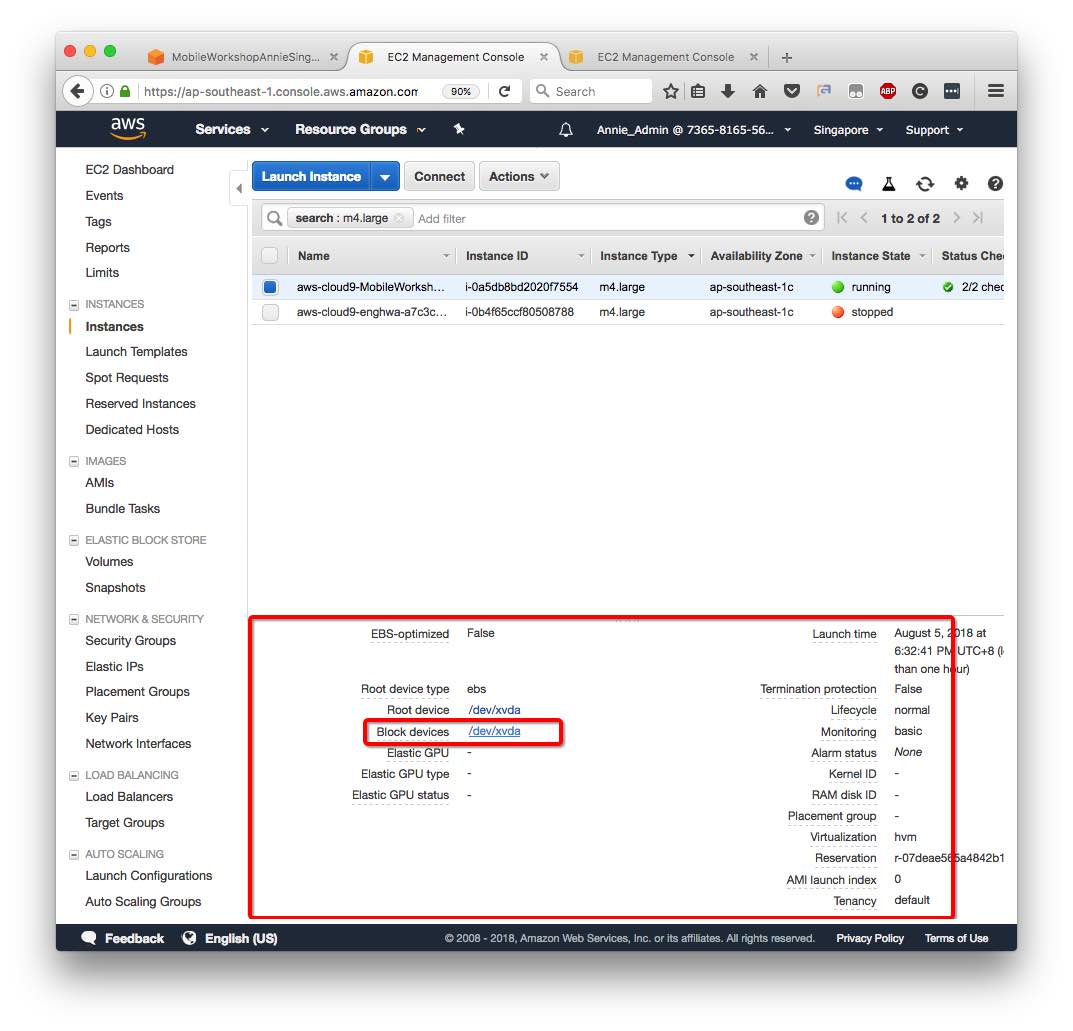This screenshot has height=1031, width=1073.
Task: Open the Annie_Admin account dropdown
Action: [x=693, y=130]
